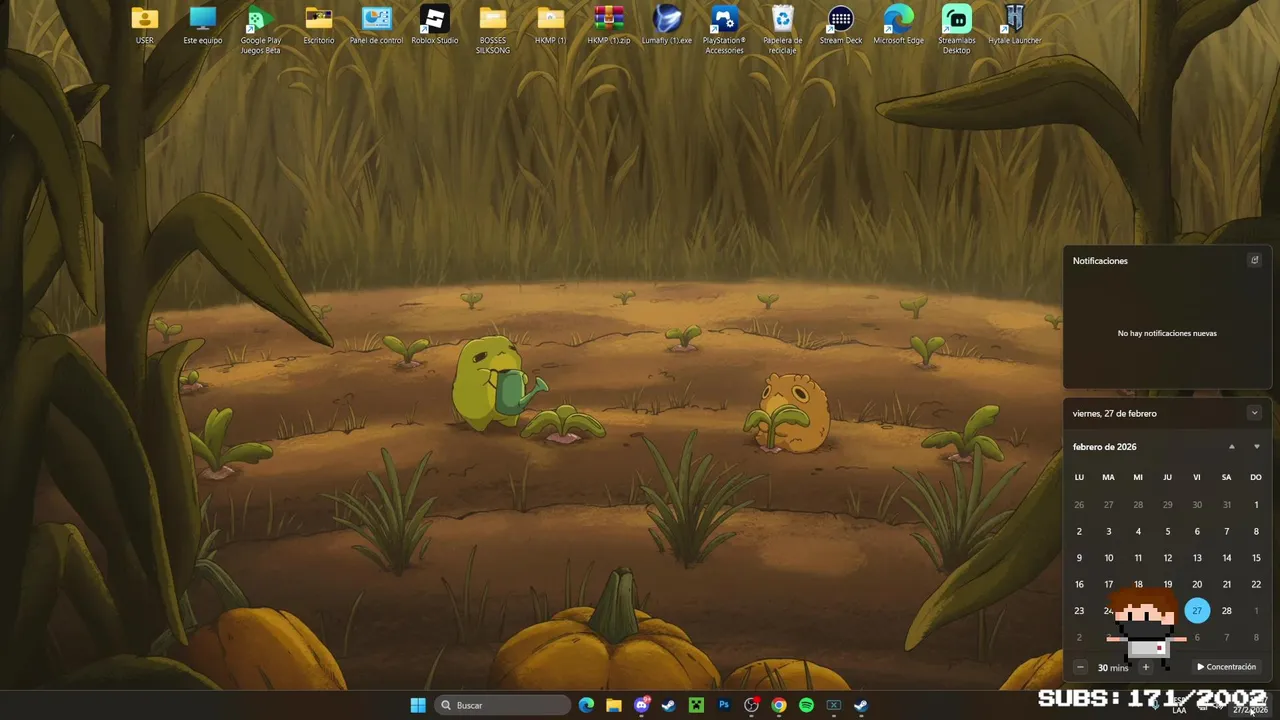Open Este equipo desktop icon
This screenshot has width=1280, height=720.
tap(203, 25)
